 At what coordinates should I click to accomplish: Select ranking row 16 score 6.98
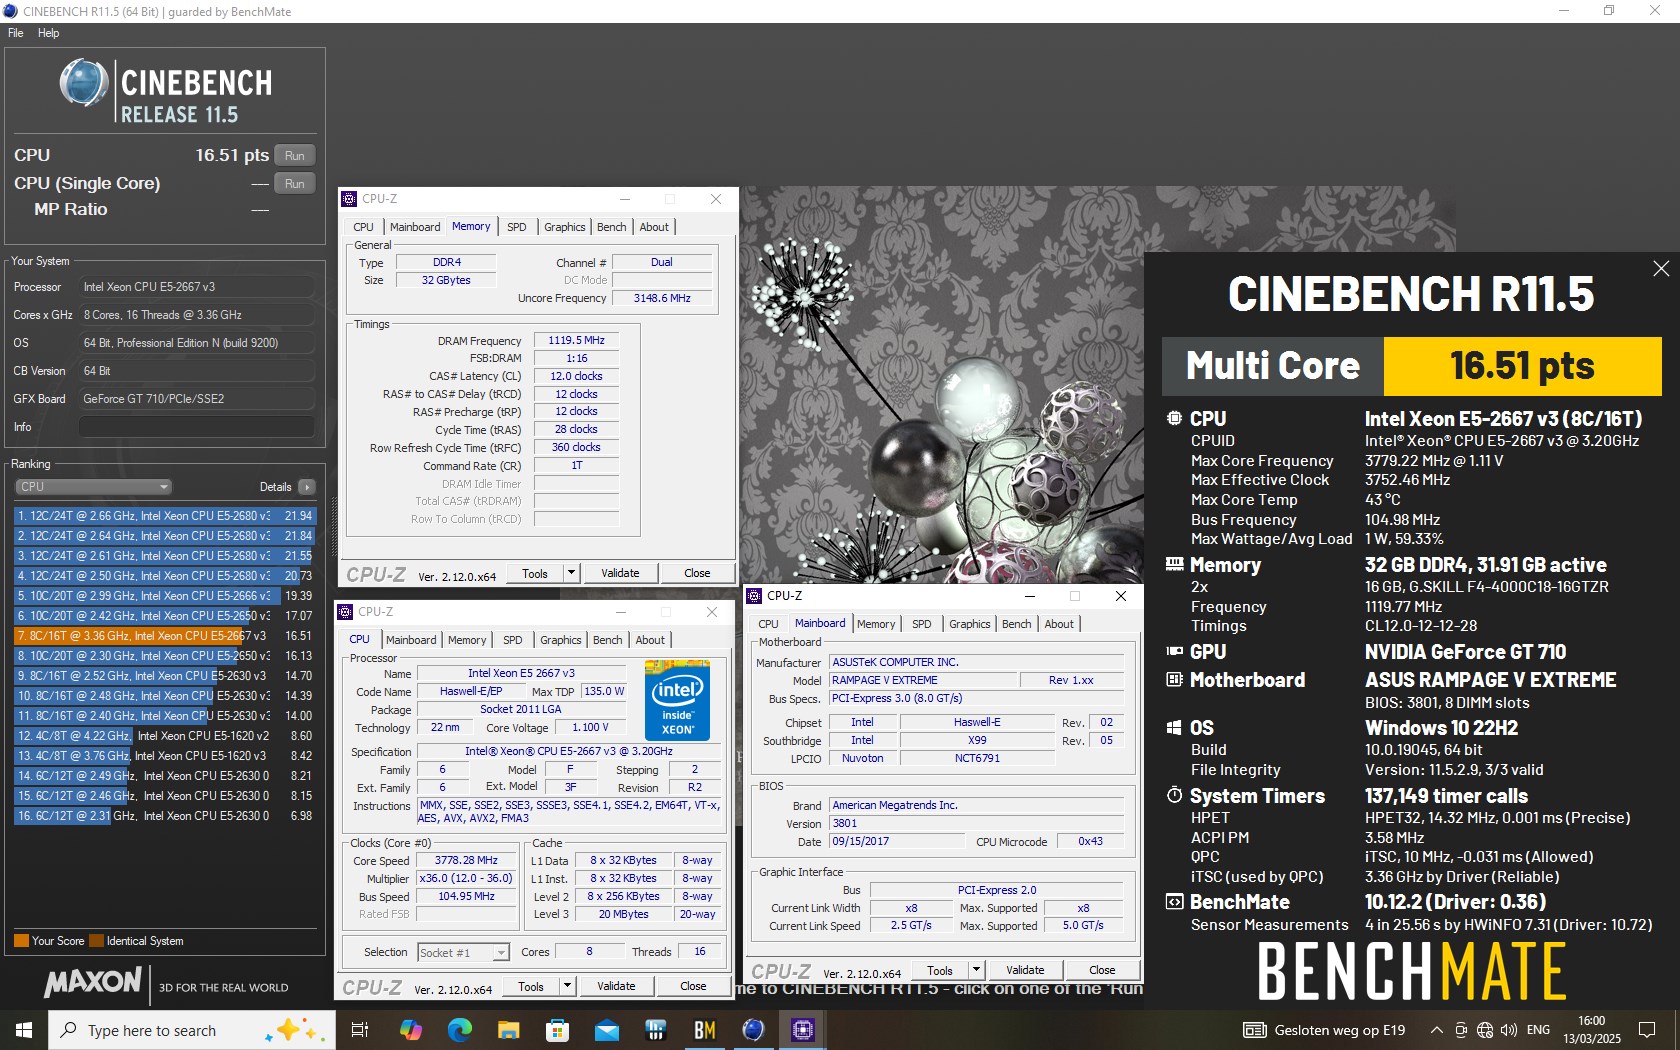coord(165,816)
